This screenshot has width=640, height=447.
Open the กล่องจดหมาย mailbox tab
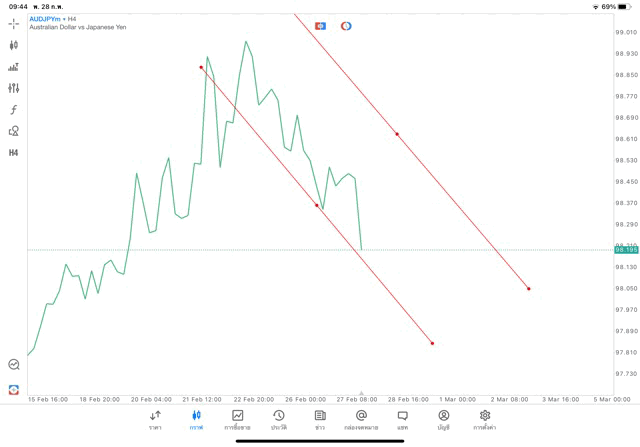[x=361, y=419]
